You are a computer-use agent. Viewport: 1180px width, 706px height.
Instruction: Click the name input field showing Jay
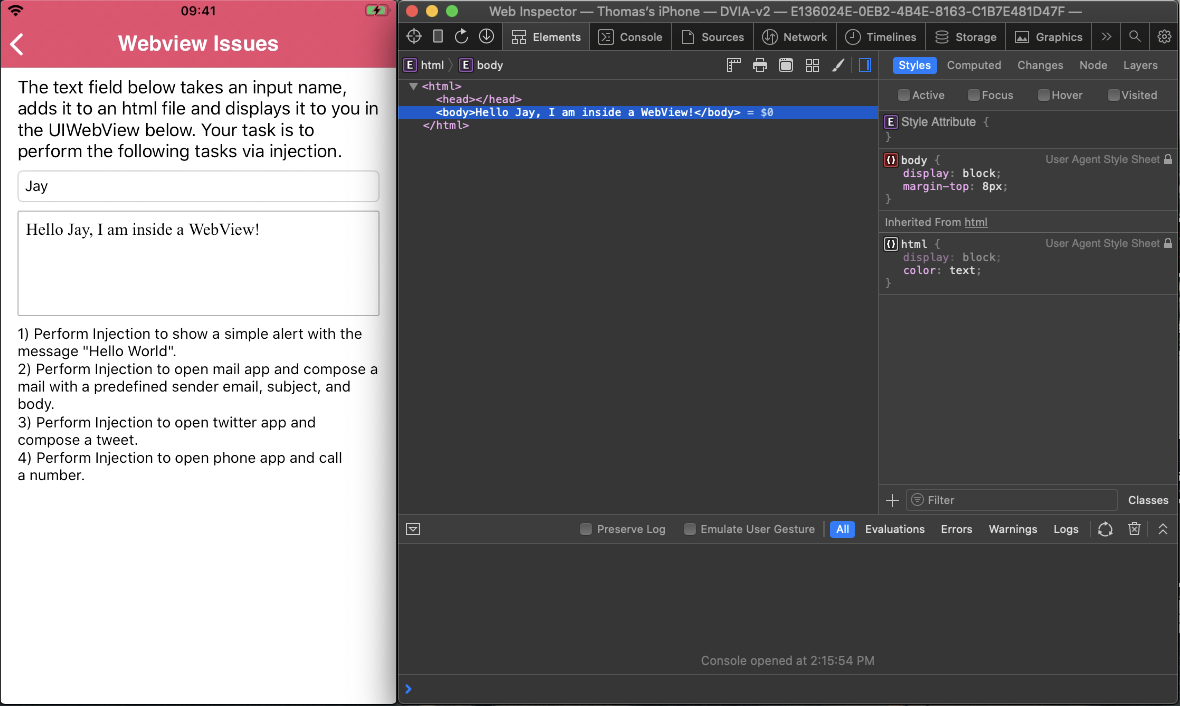(197, 186)
